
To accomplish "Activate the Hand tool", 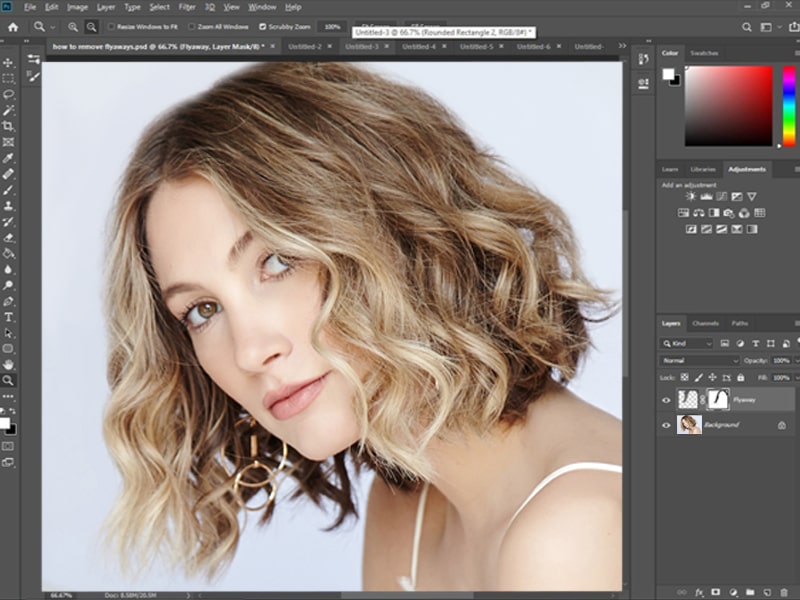I will (8, 365).
